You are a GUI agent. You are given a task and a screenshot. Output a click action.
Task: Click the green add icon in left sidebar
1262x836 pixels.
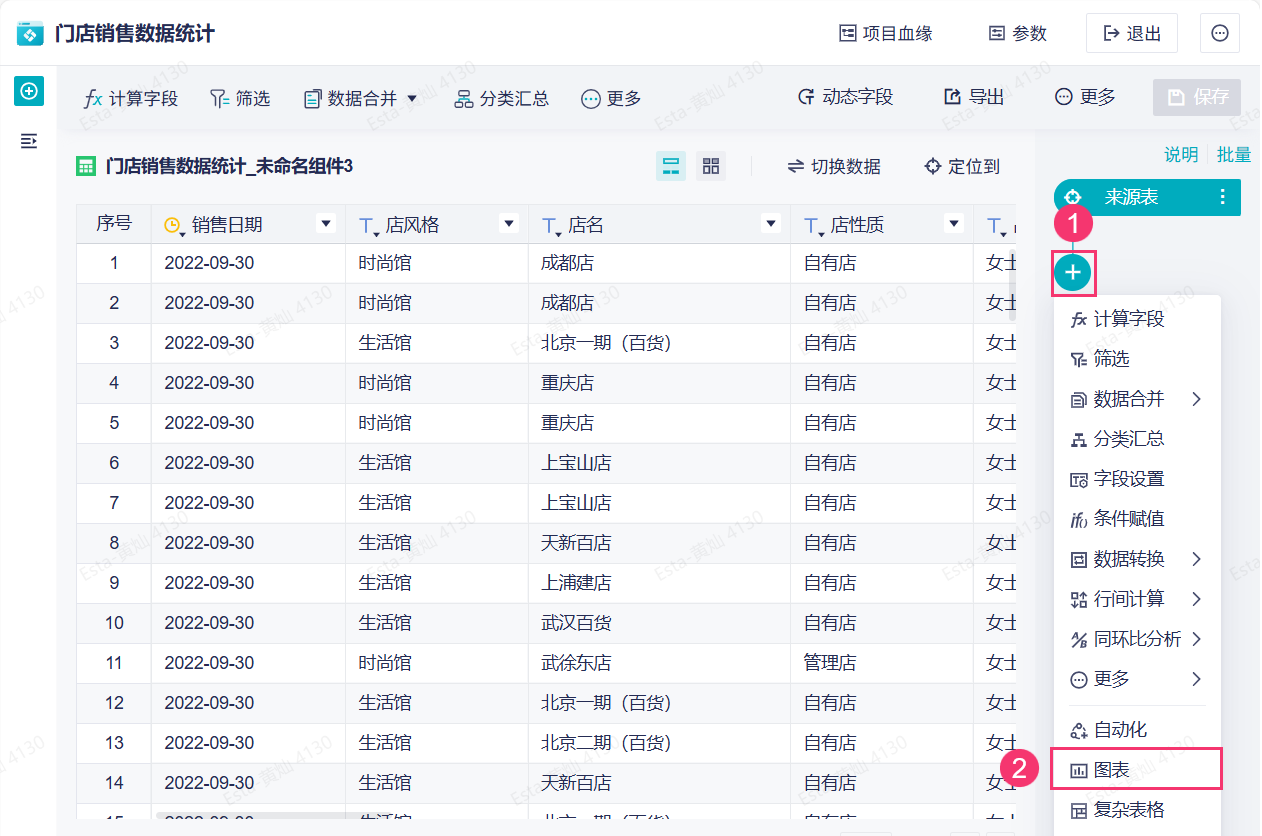pyautogui.click(x=29, y=92)
